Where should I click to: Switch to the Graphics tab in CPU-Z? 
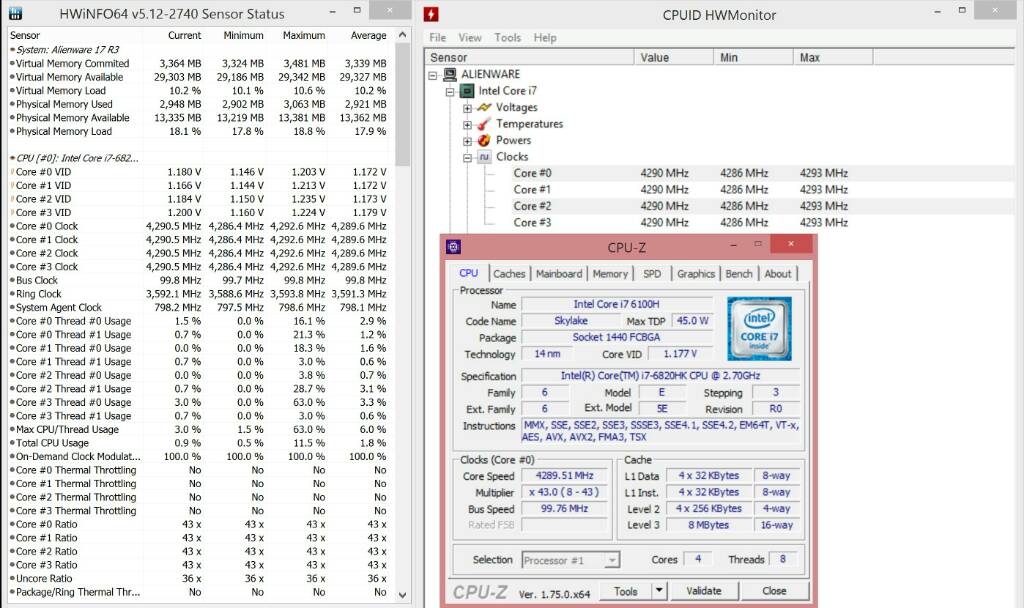[x=696, y=274]
